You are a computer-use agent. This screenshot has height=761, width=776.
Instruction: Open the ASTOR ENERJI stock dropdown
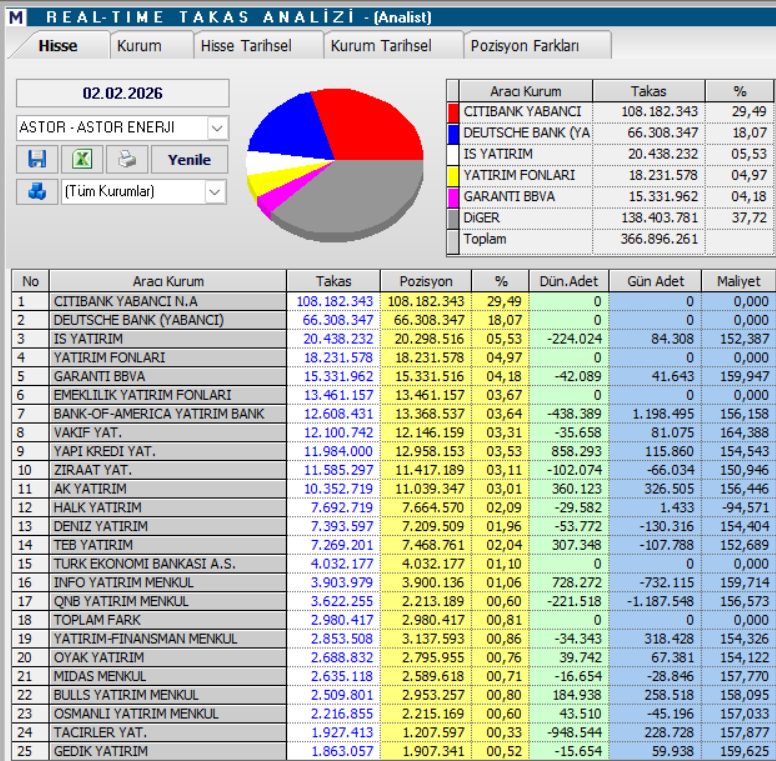tap(217, 128)
